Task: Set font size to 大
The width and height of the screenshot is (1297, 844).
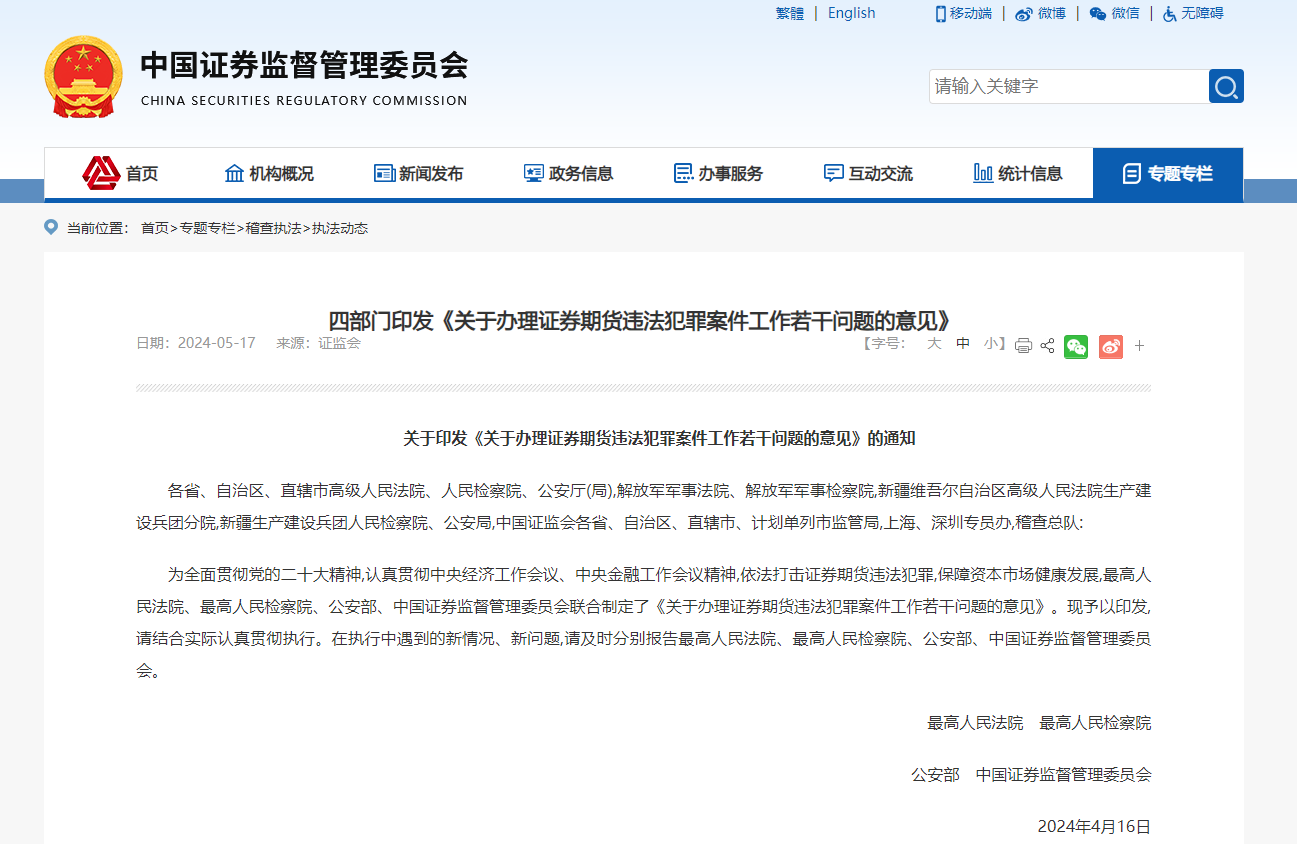Action: point(934,343)
